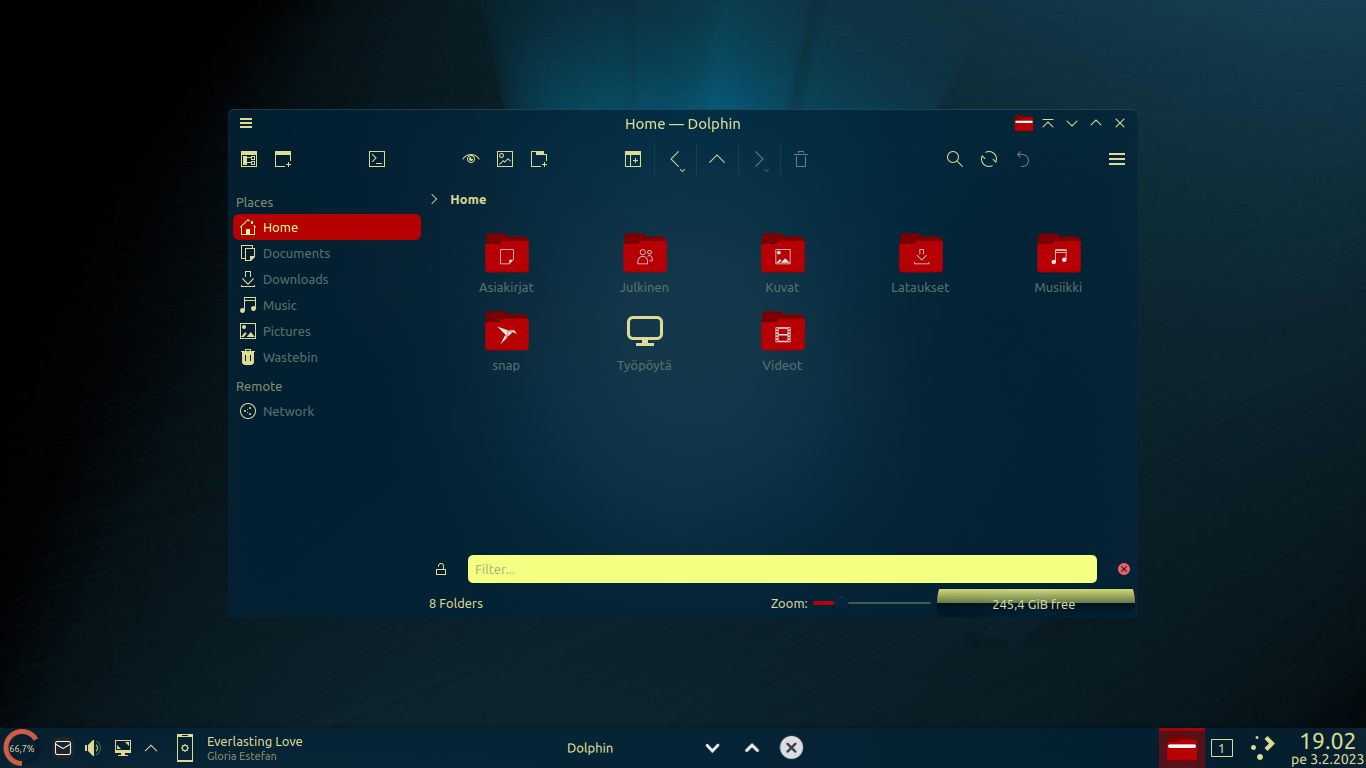Go back with the left arrow
This screenshot has width=1366, height=768.
675,158
